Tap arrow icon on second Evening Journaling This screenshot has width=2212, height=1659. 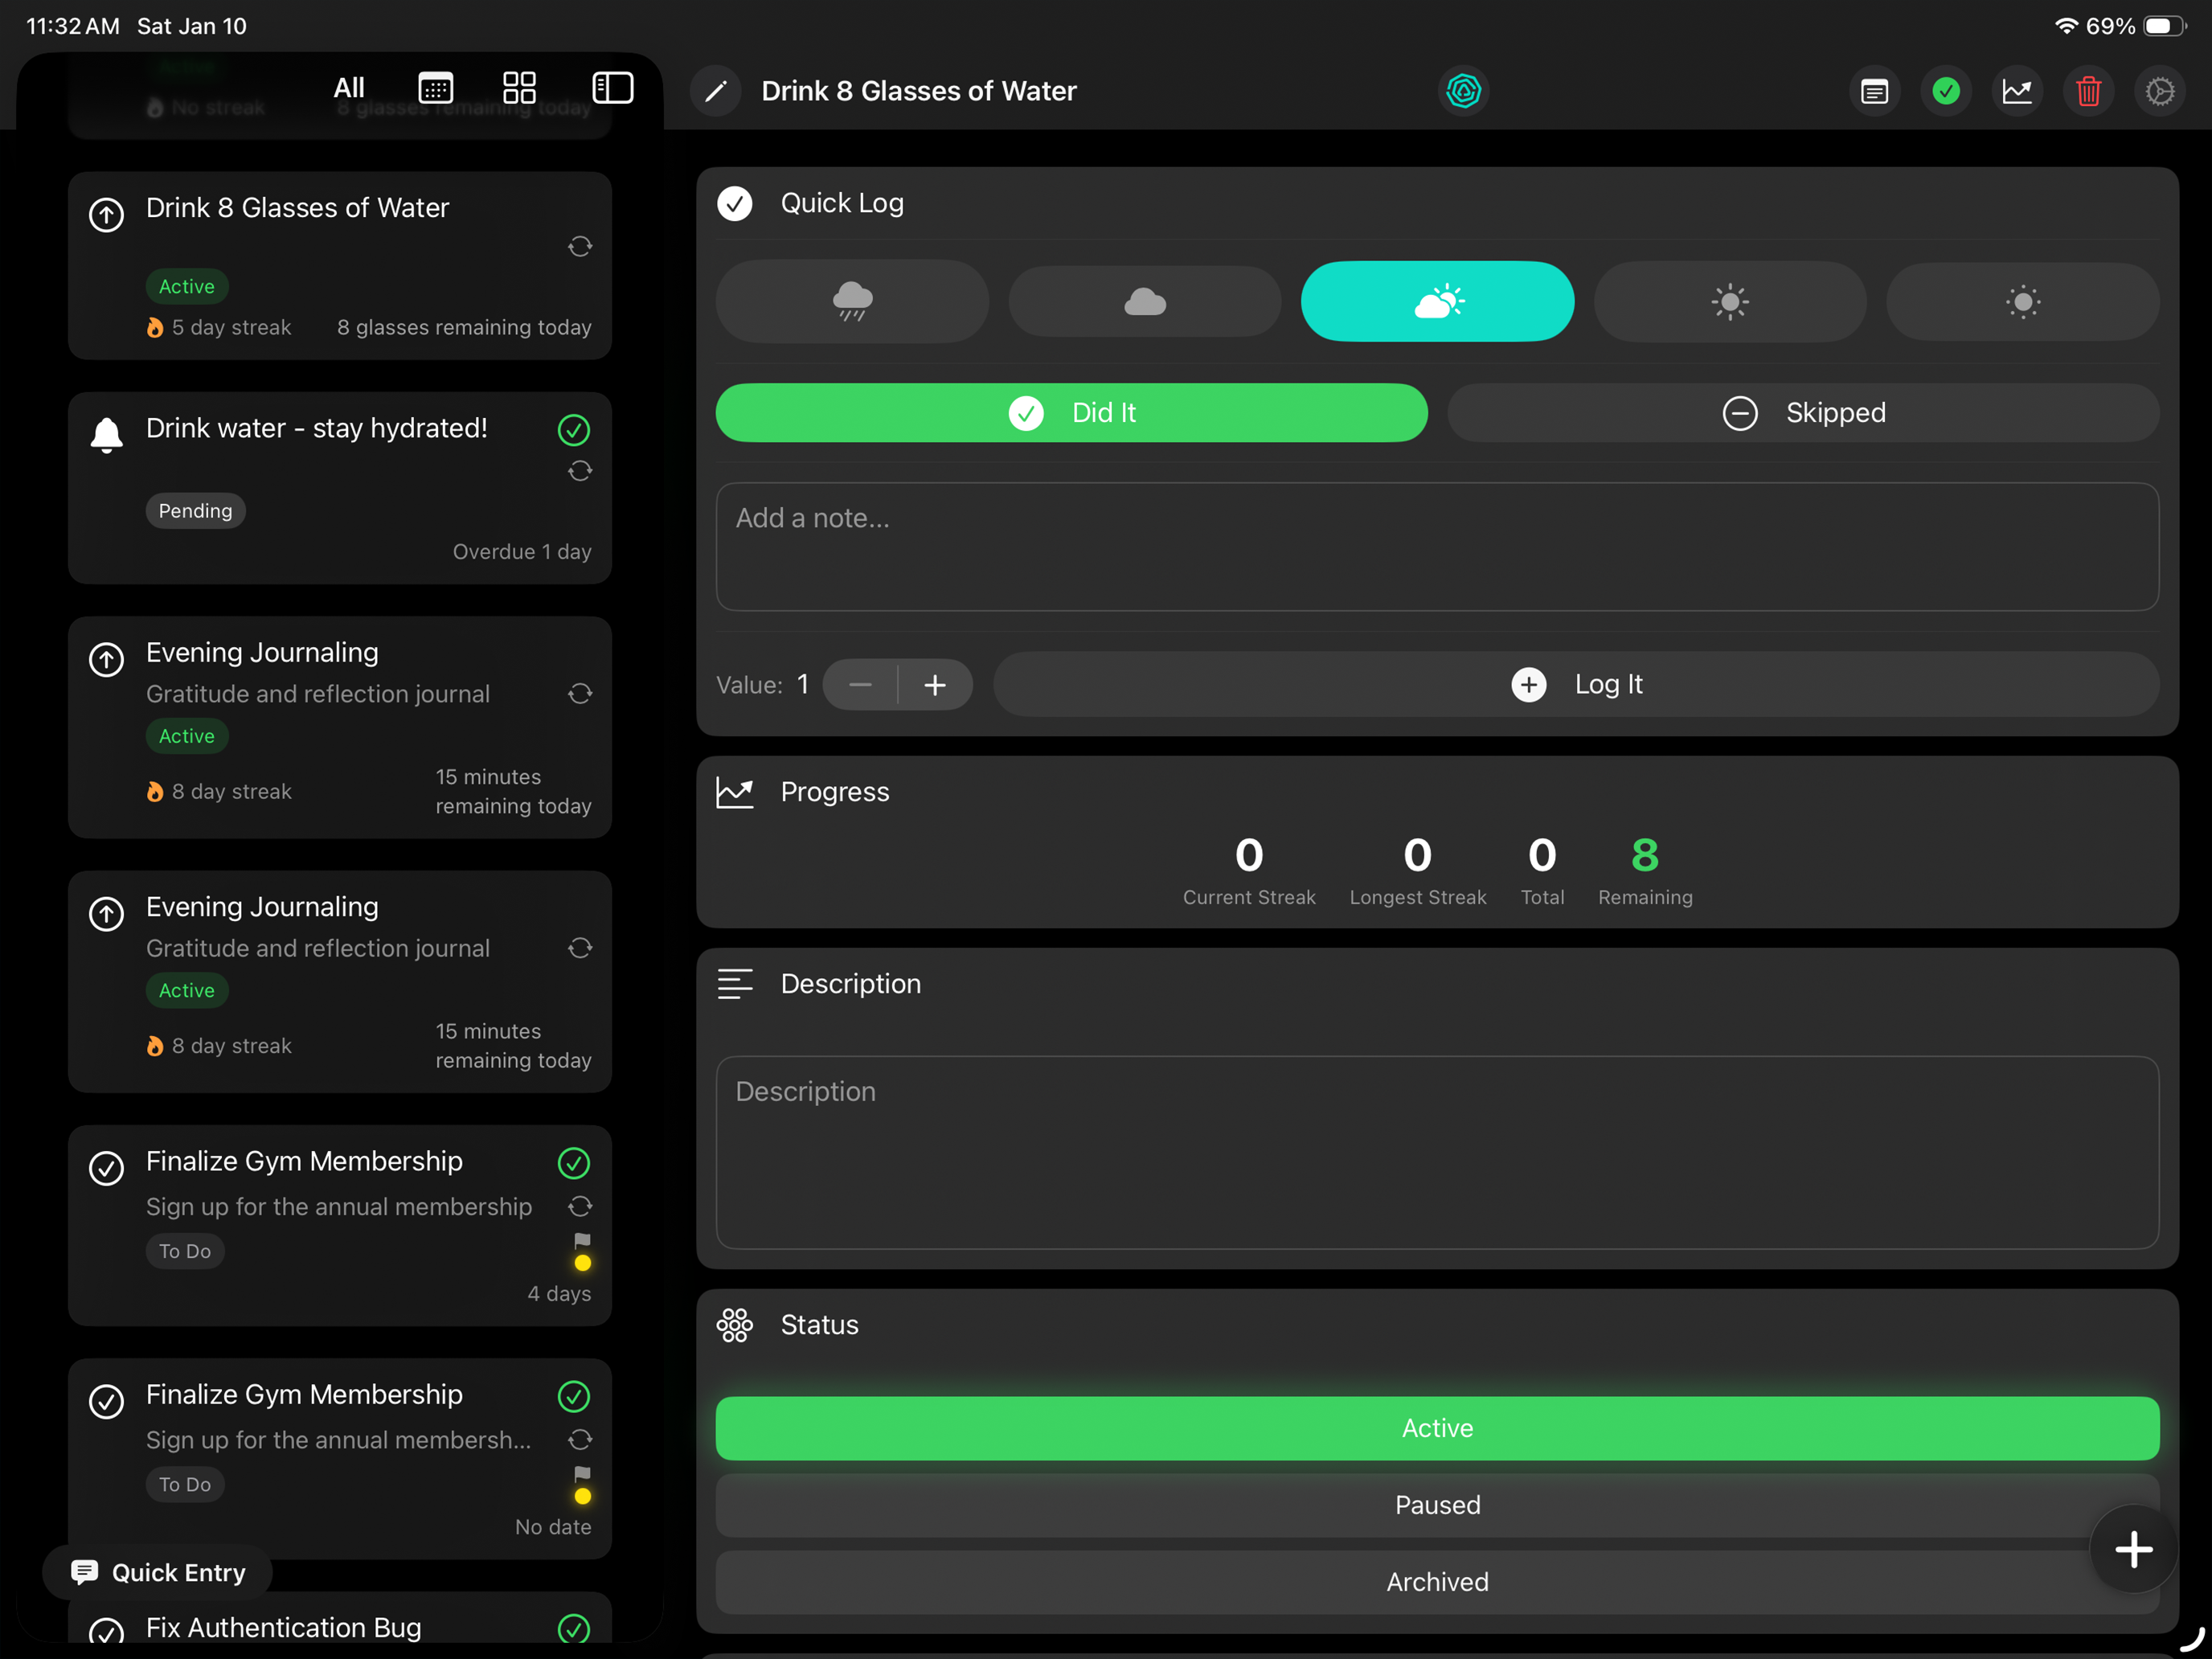click(x=107, y=913)
